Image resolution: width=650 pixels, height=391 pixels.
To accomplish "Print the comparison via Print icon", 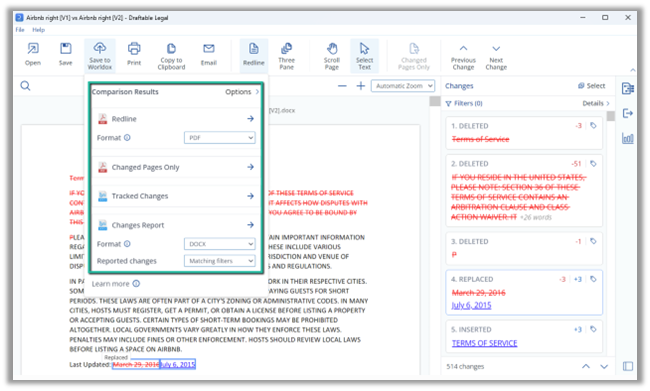I will click(x=134, y=54).
